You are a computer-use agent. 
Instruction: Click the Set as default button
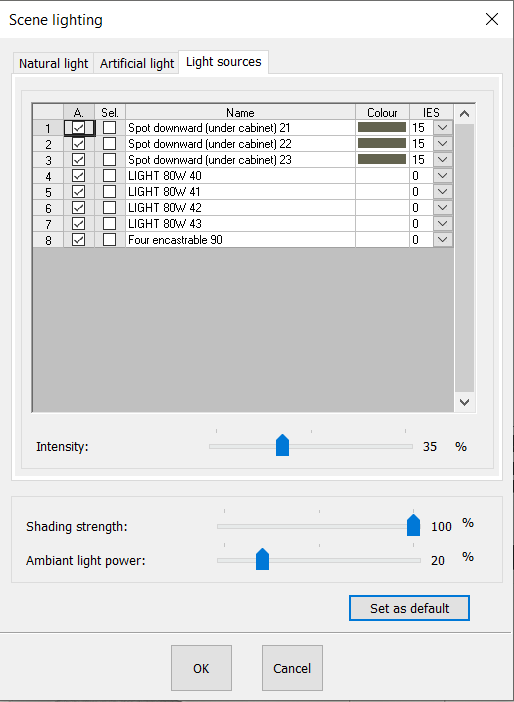coord(409,608)
